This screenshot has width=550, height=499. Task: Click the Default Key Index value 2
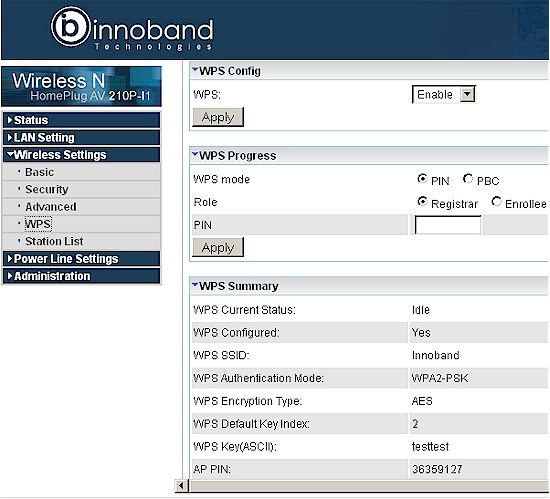[x=415, y=424]
